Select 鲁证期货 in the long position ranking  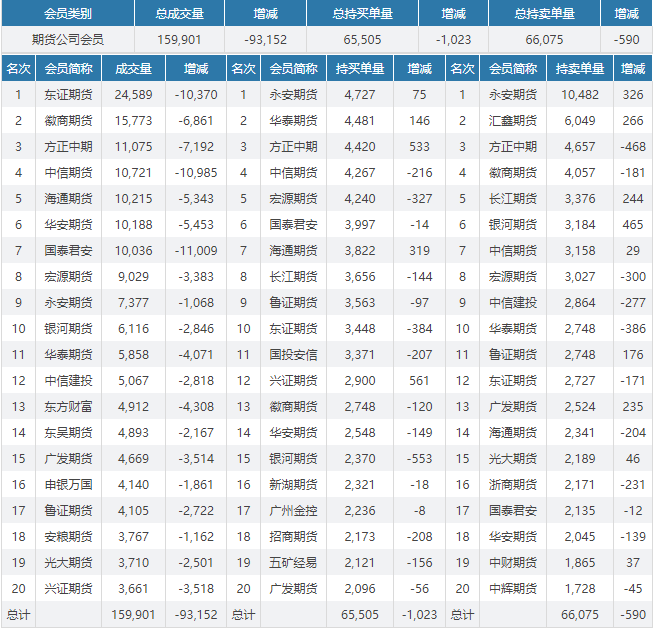[293, 303]
